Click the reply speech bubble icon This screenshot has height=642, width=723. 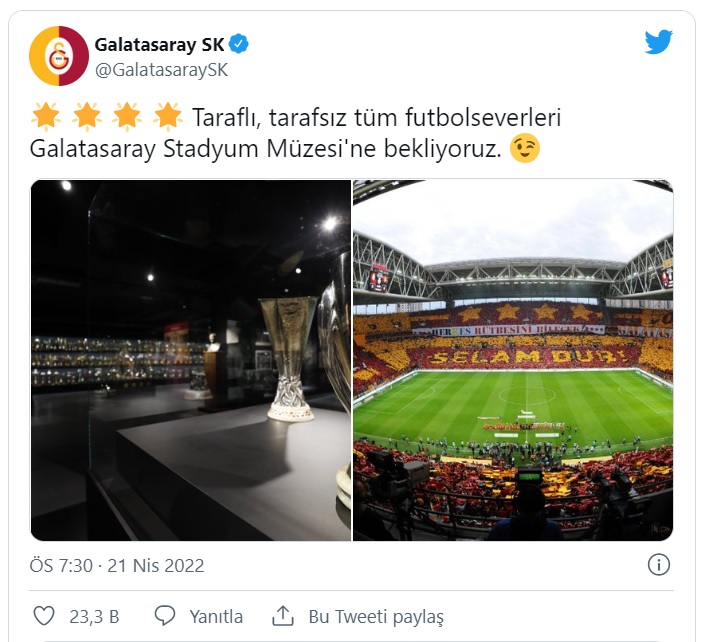point(165,616)
